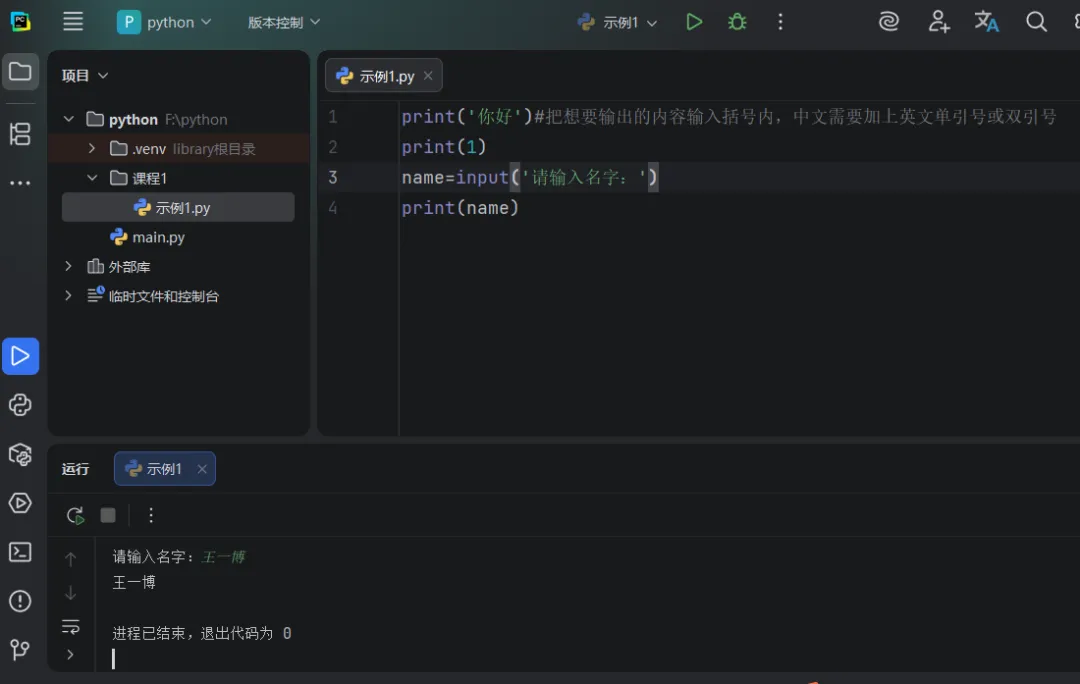Expand the console side toolbar chevron

pyautogui.click(x=70, y=654)
